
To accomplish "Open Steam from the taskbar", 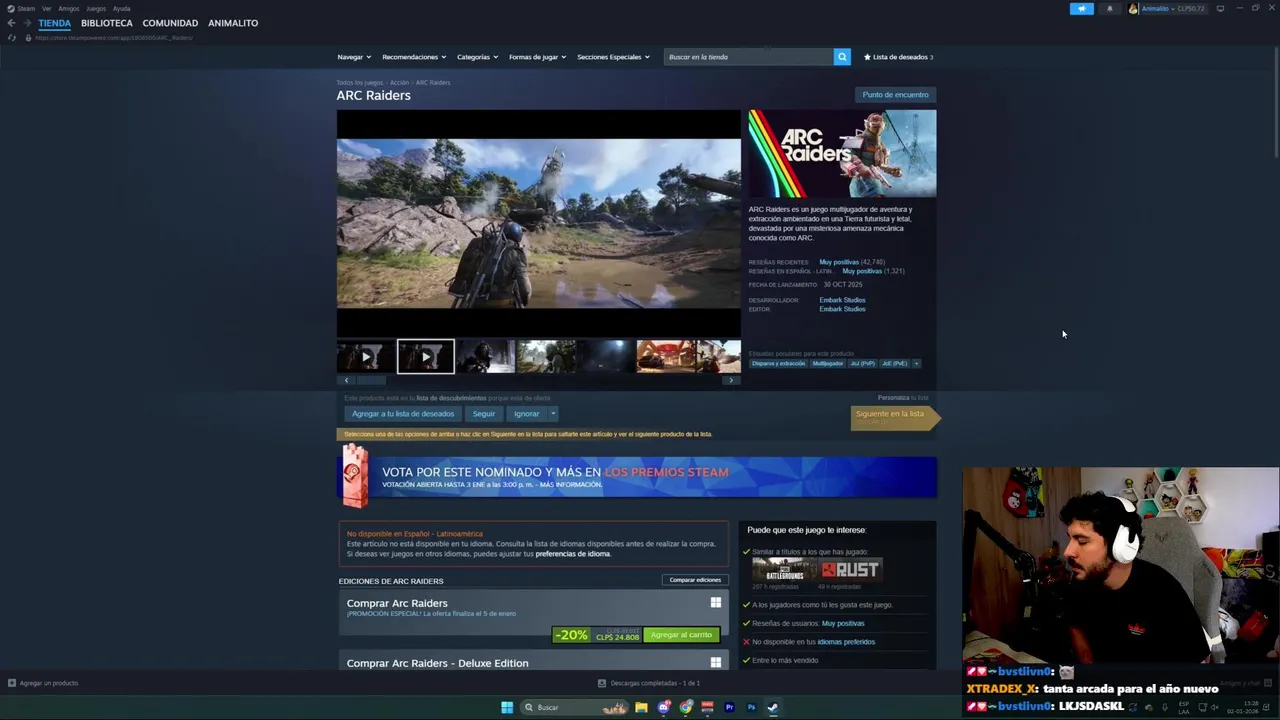I will pos(772,707).
